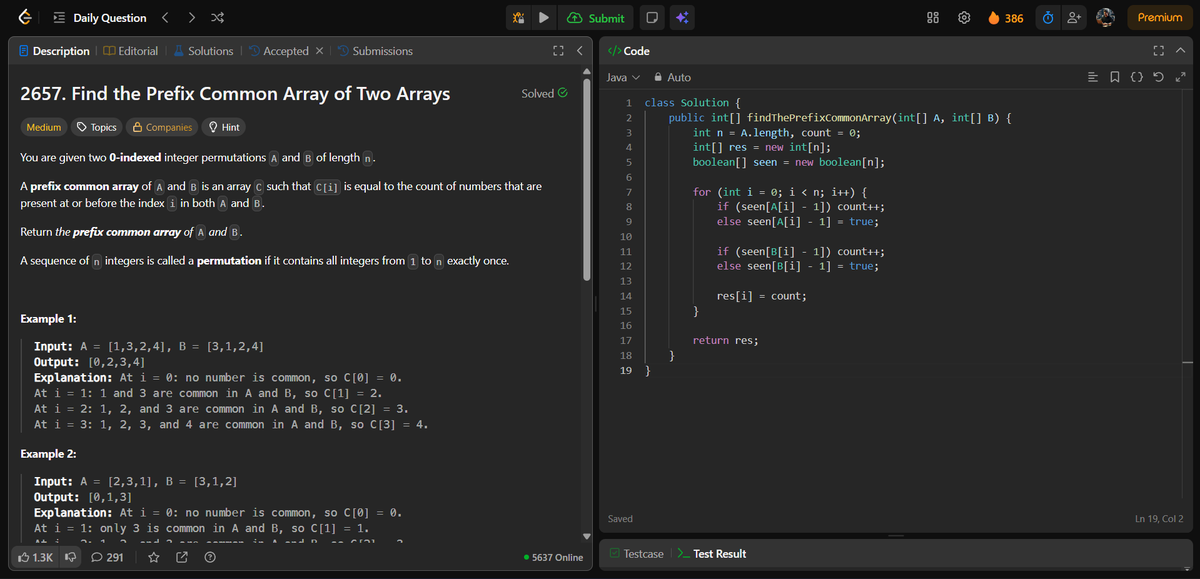Run the code with the play button
This screenshot has width=1200, height=579.
544,18
